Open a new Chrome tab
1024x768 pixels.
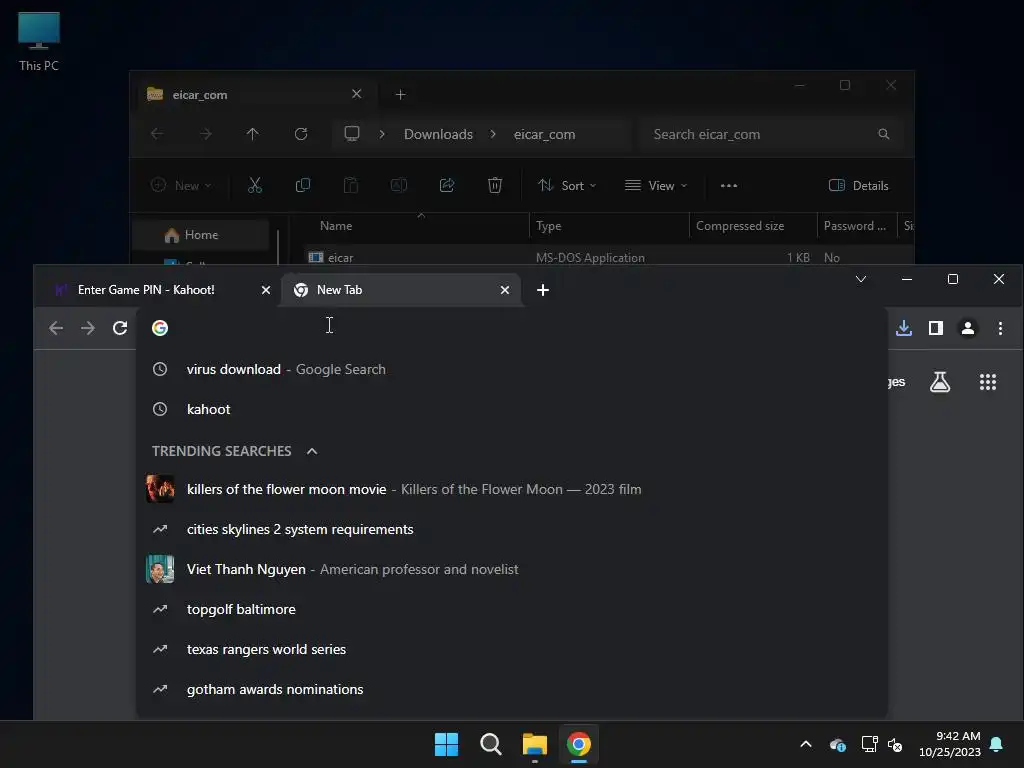click(x=543, y=290)
